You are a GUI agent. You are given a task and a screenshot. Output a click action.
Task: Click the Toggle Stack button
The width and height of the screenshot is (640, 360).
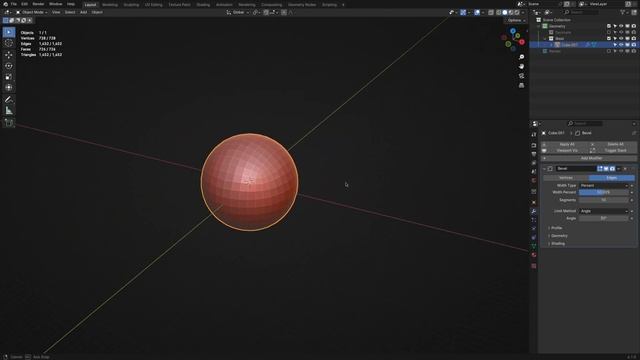[613, 151]
